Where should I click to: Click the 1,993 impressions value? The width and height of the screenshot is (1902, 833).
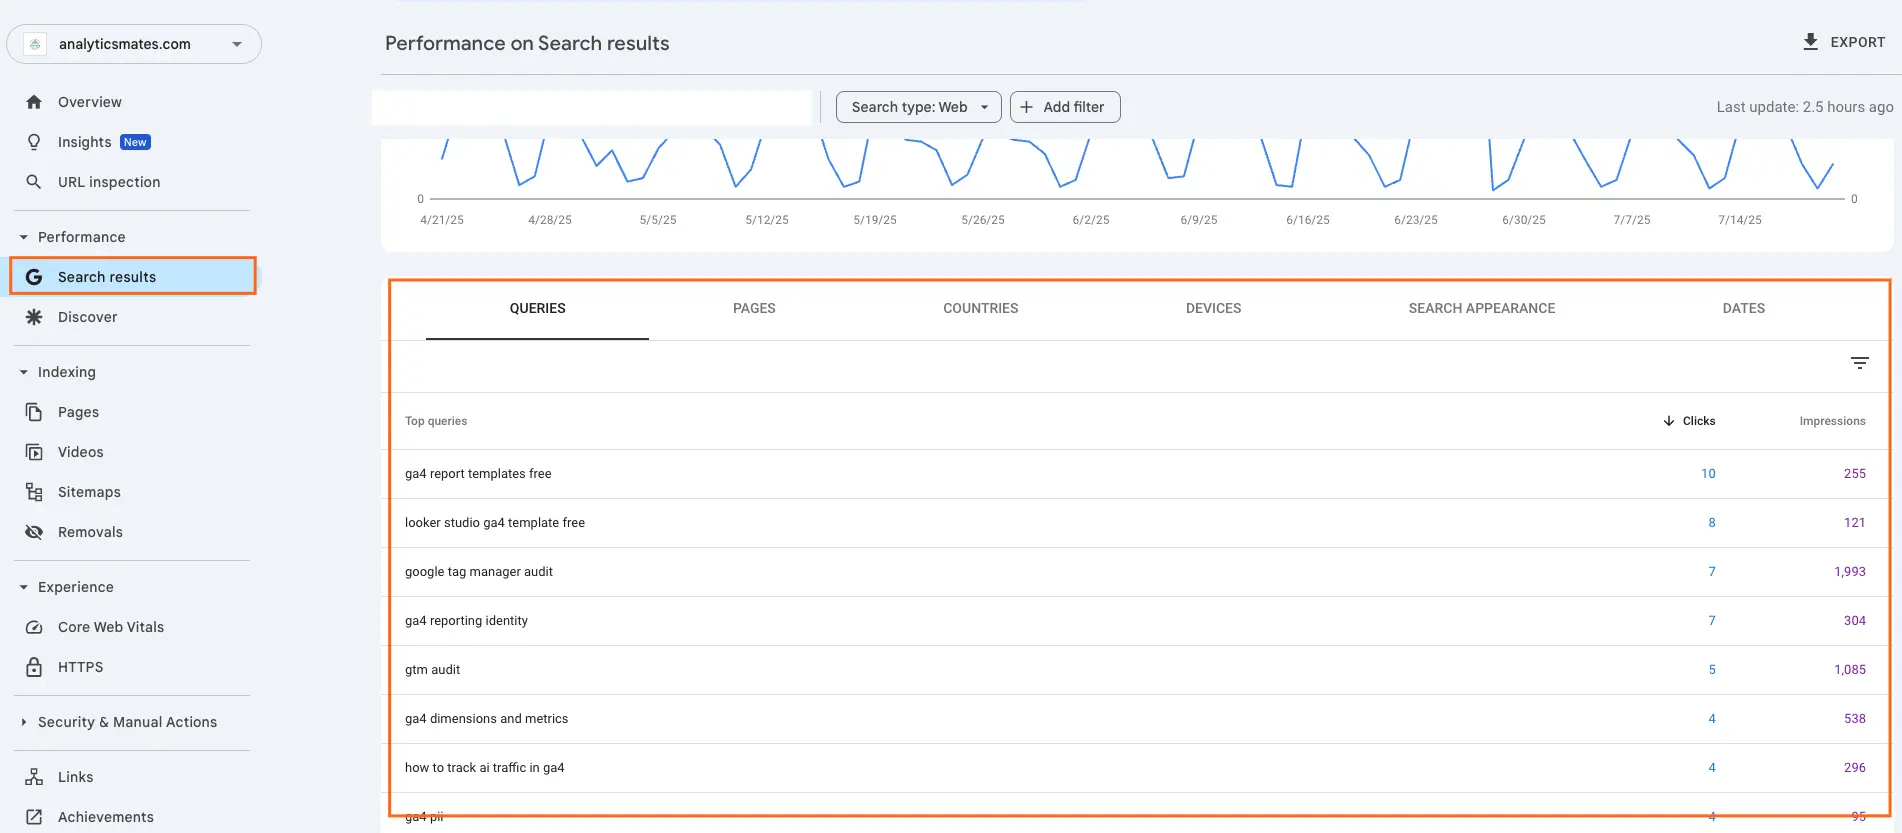(x=1850, y=572)
